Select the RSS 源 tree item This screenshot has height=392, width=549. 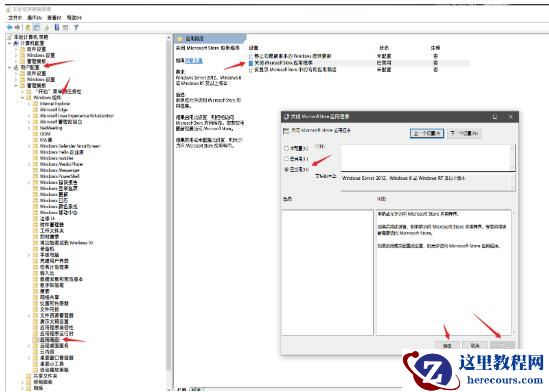coord(46,140)
